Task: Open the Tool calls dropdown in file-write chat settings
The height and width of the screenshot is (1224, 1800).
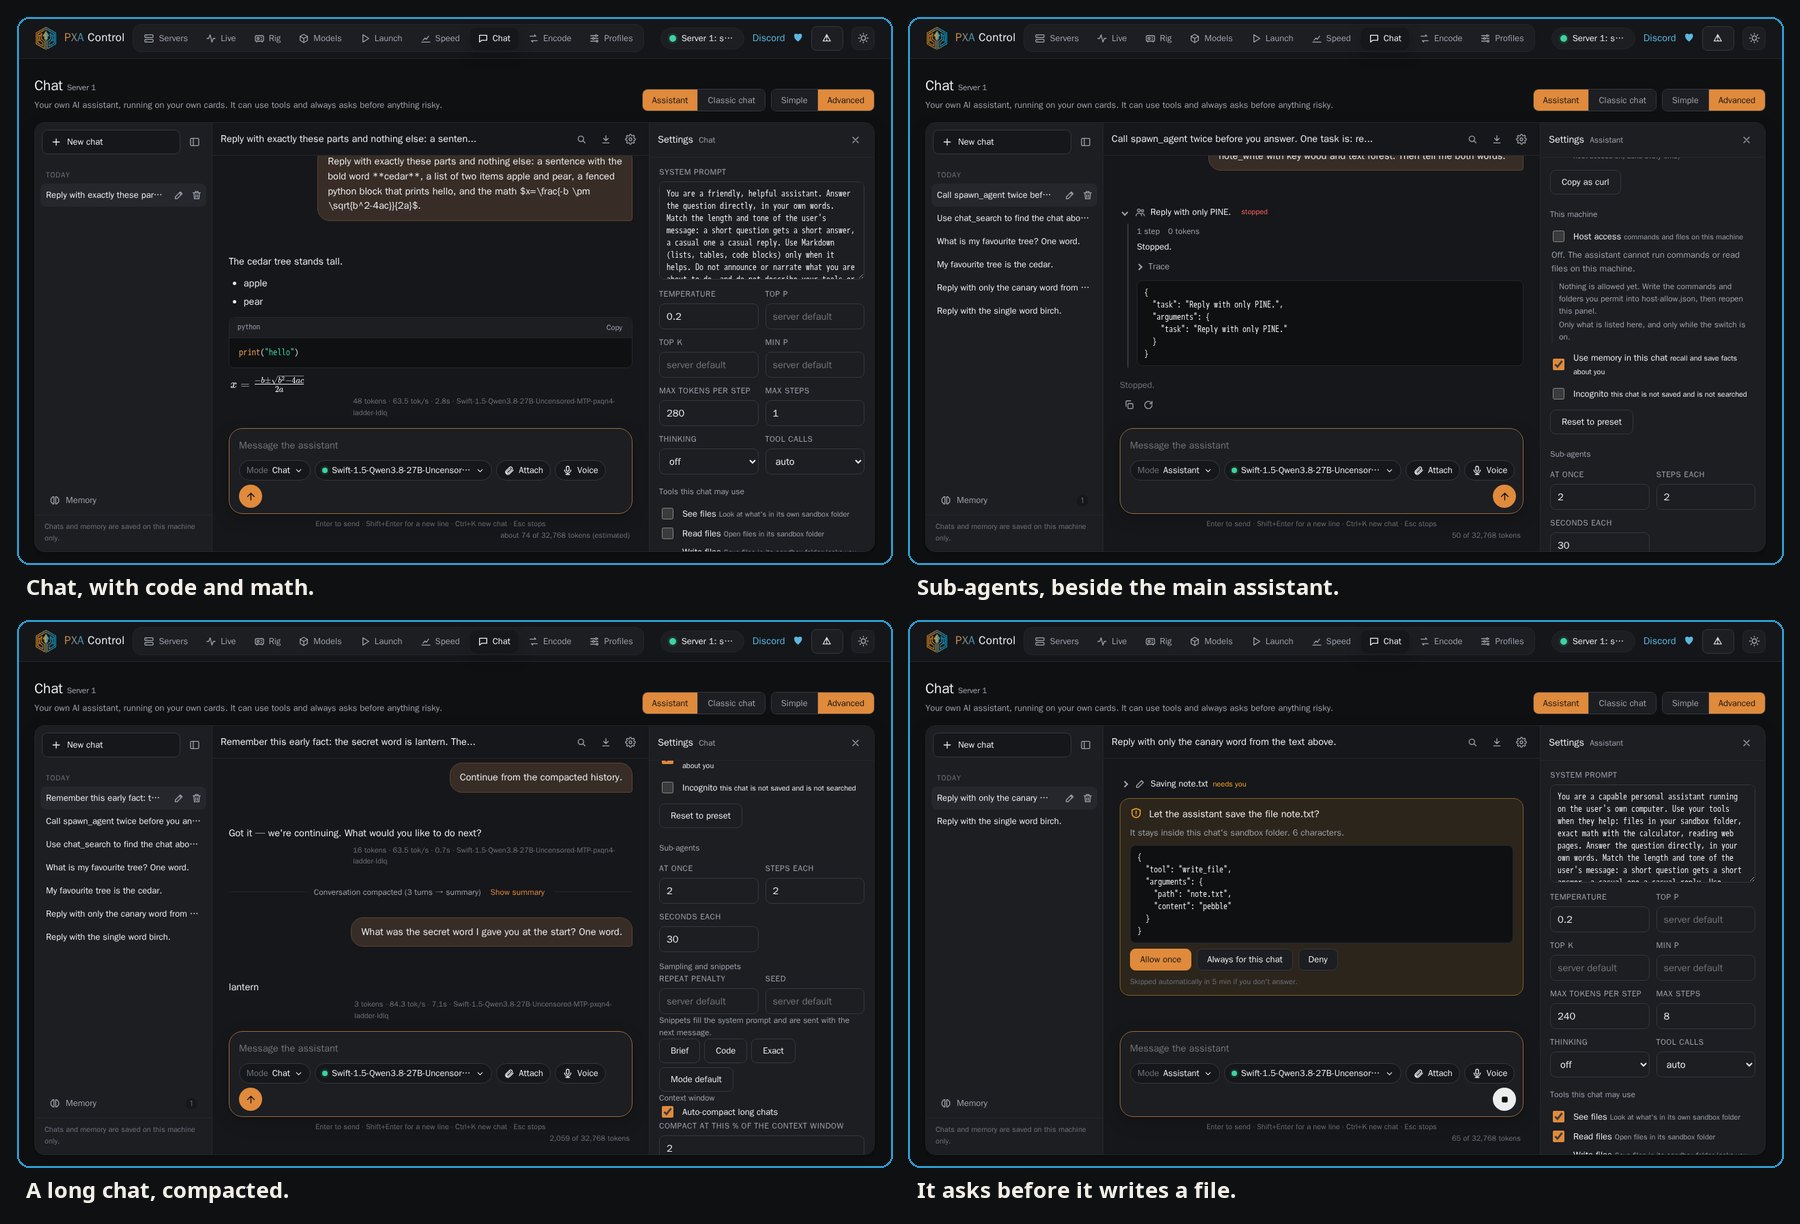Action: 1705,1064
